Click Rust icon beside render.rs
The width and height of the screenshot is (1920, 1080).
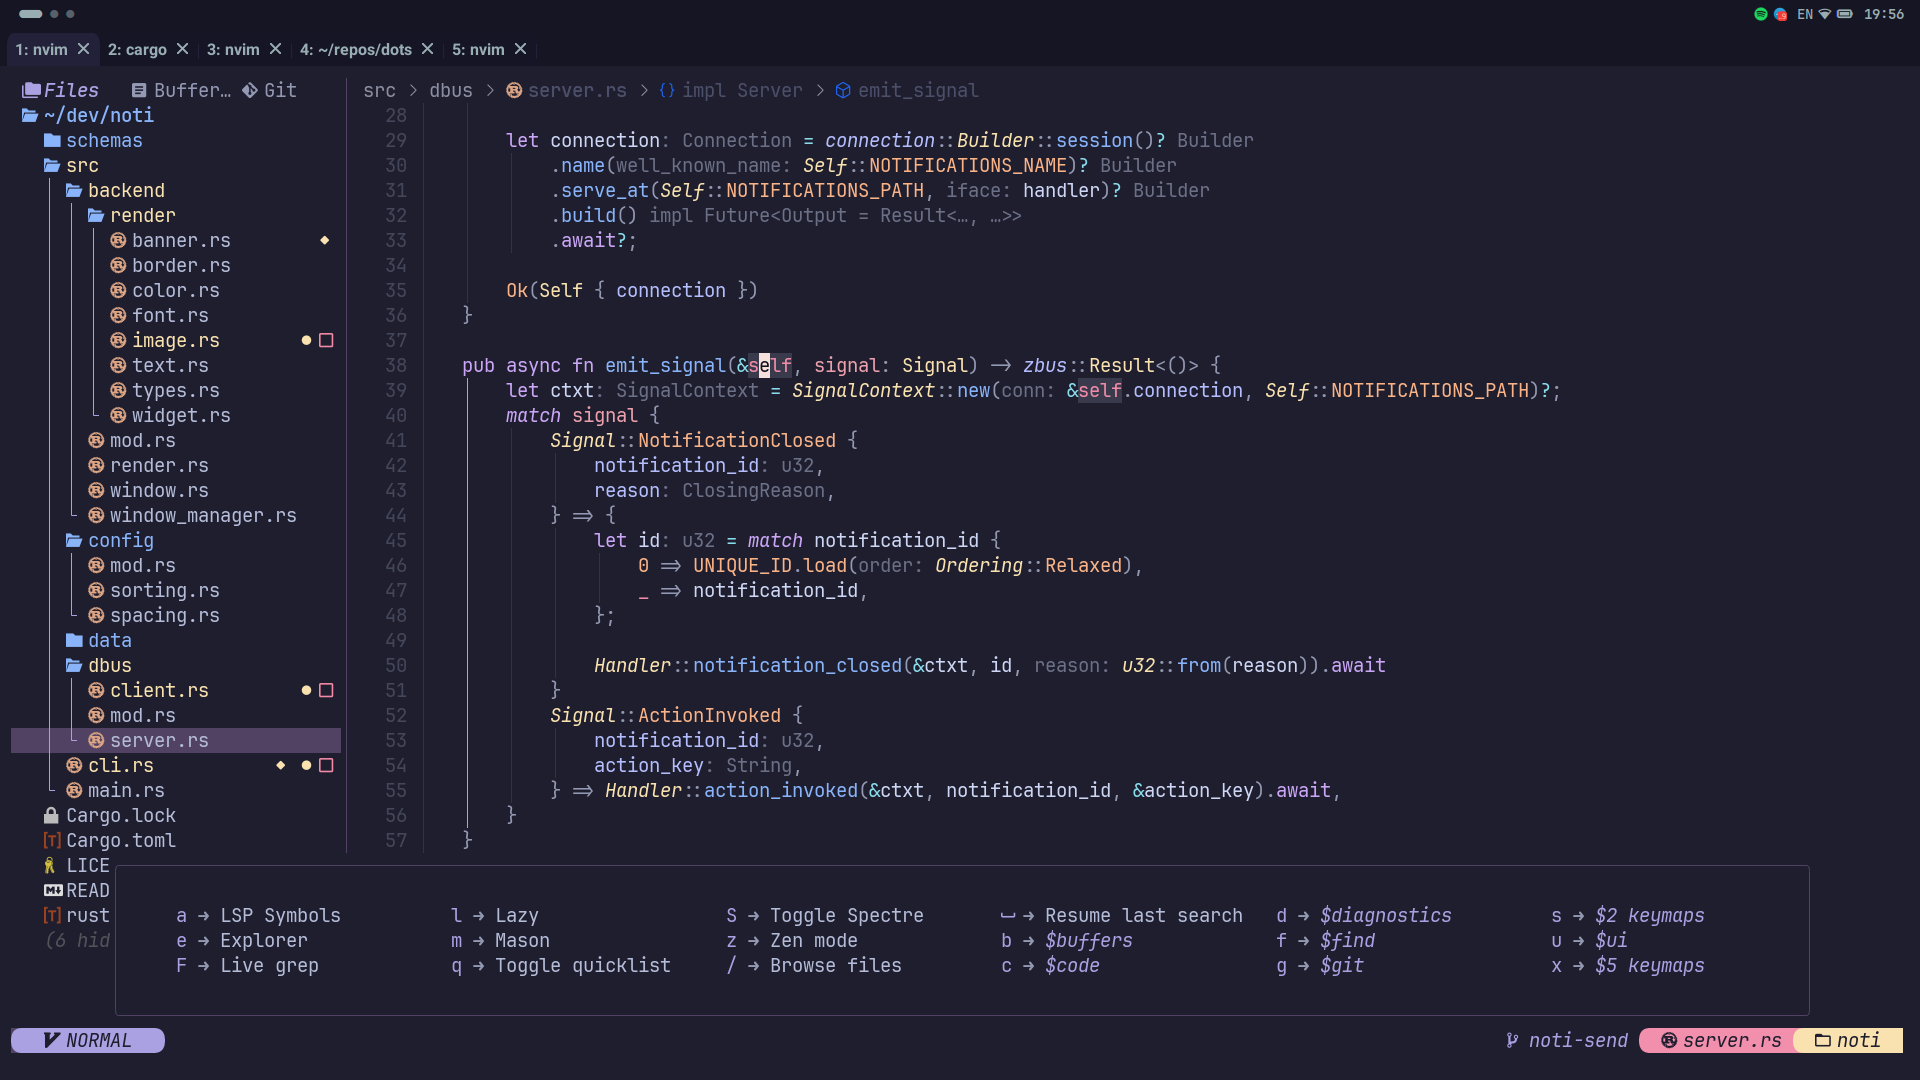[x=96, y=465]
